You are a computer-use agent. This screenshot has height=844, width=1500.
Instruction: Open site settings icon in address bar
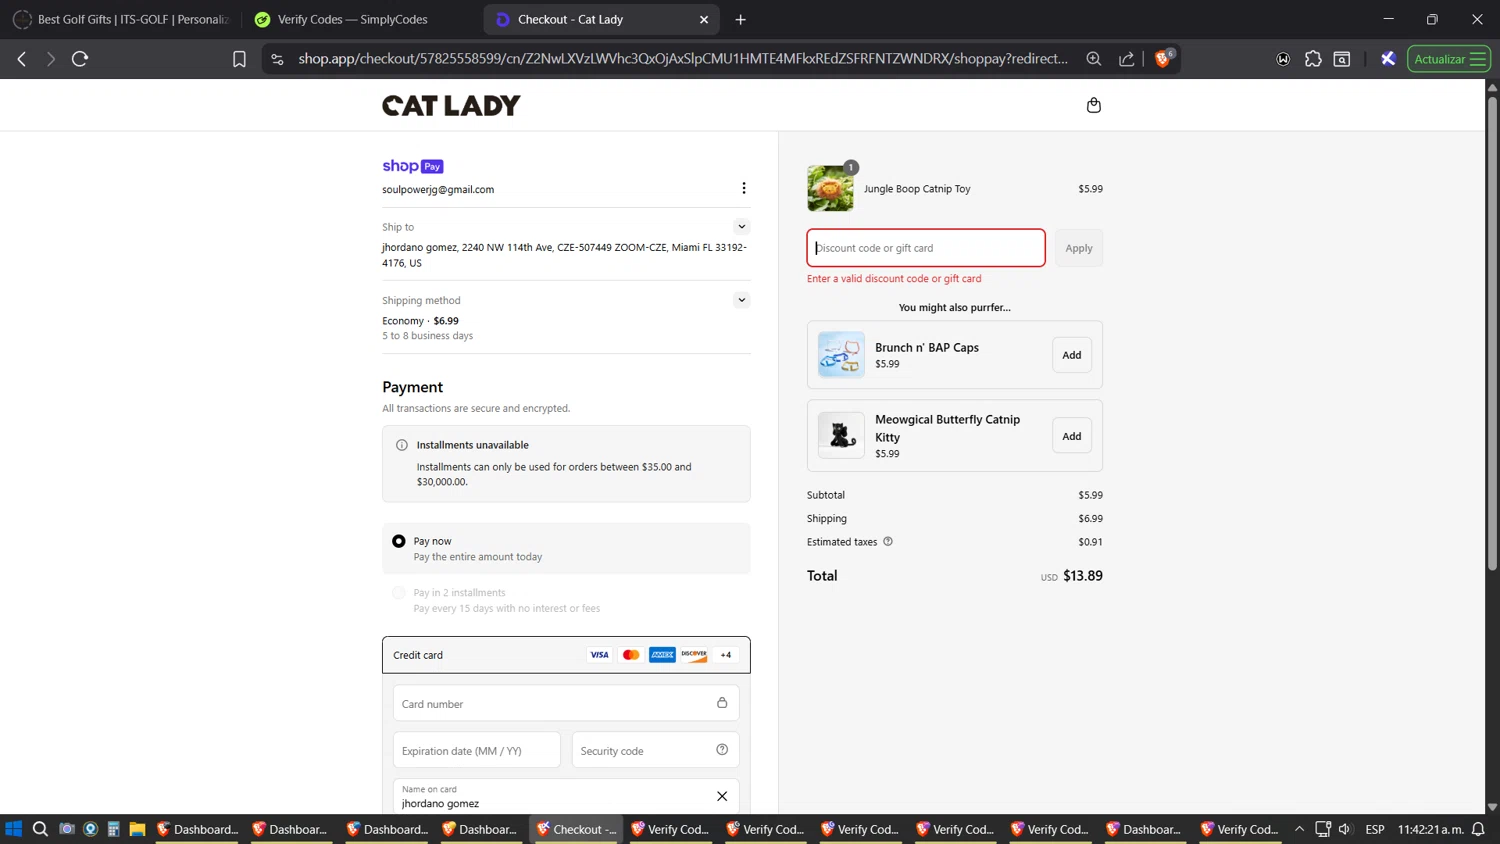click(277, 59)
